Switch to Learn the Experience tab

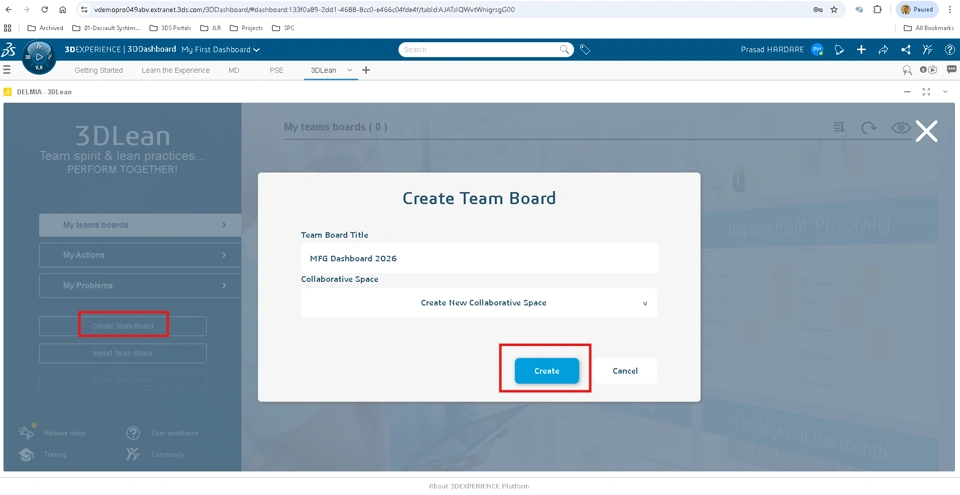coord(176,70)
